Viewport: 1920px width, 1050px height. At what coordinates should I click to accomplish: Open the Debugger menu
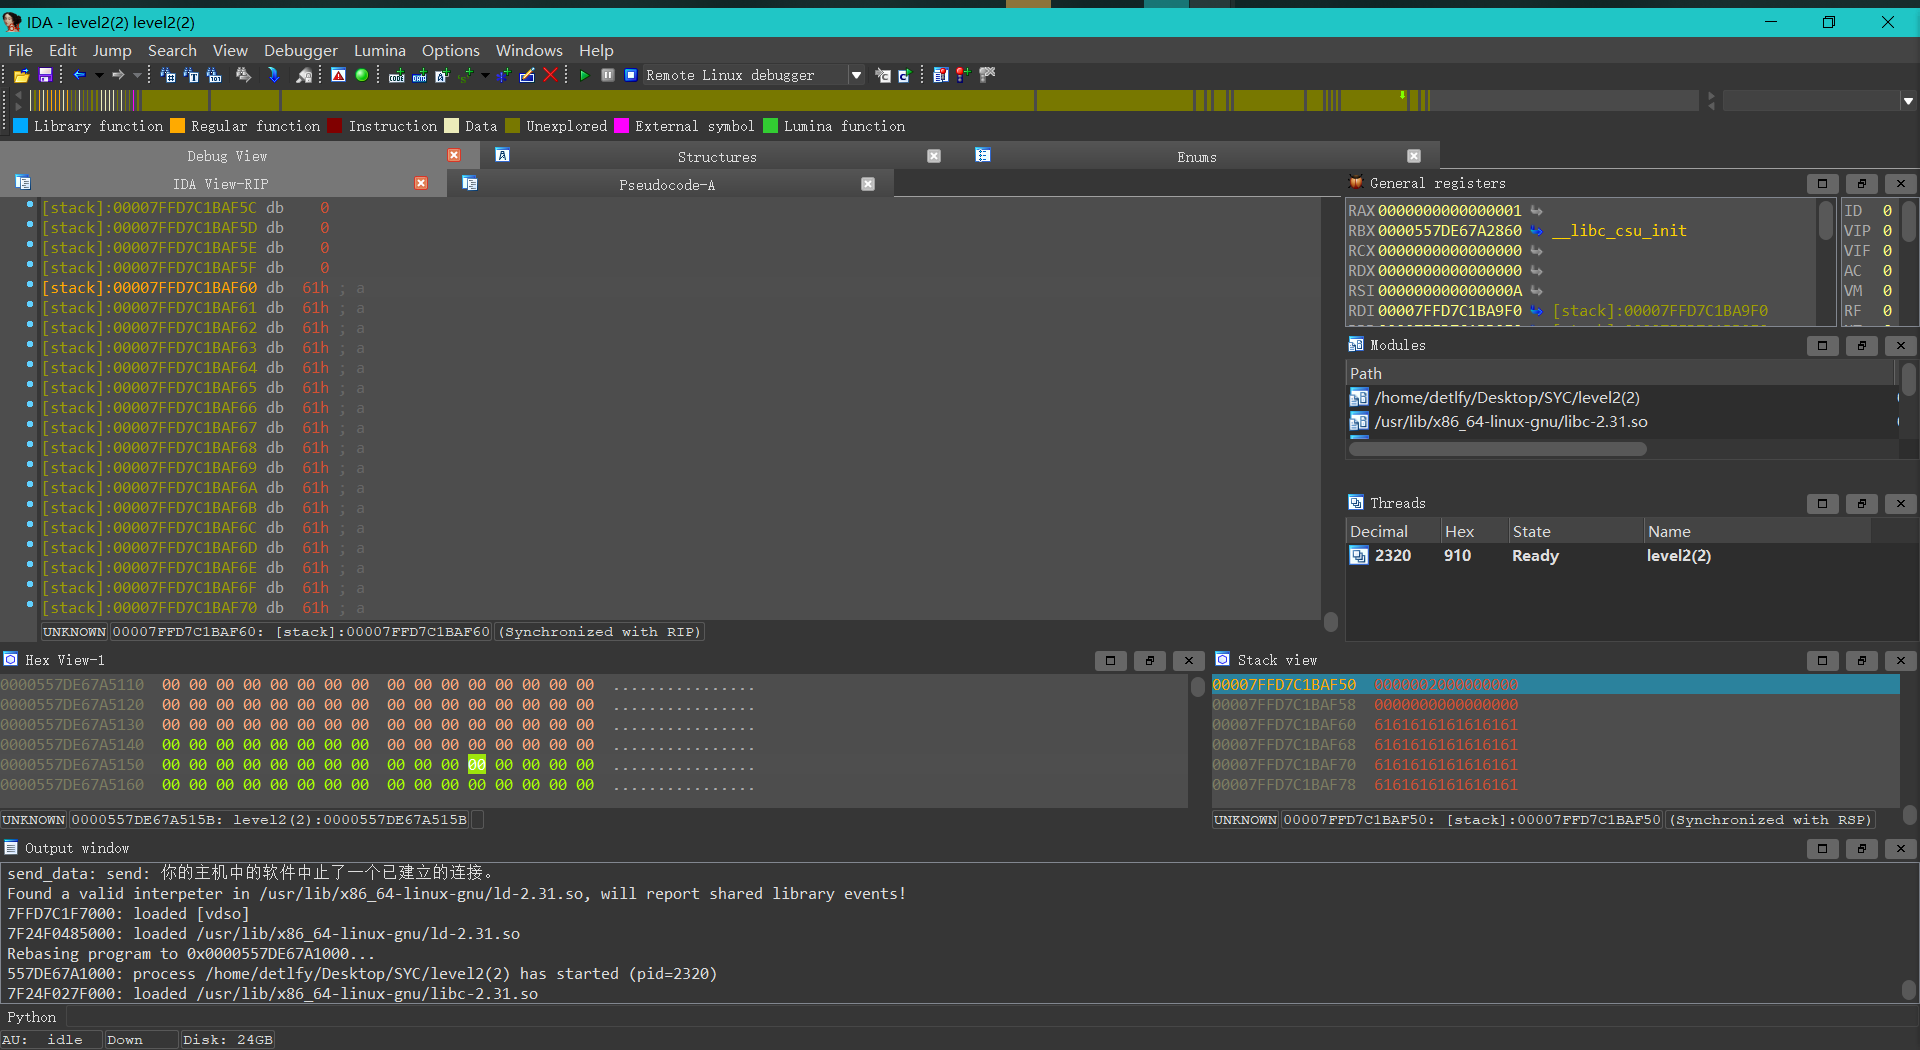click(301, 50)
